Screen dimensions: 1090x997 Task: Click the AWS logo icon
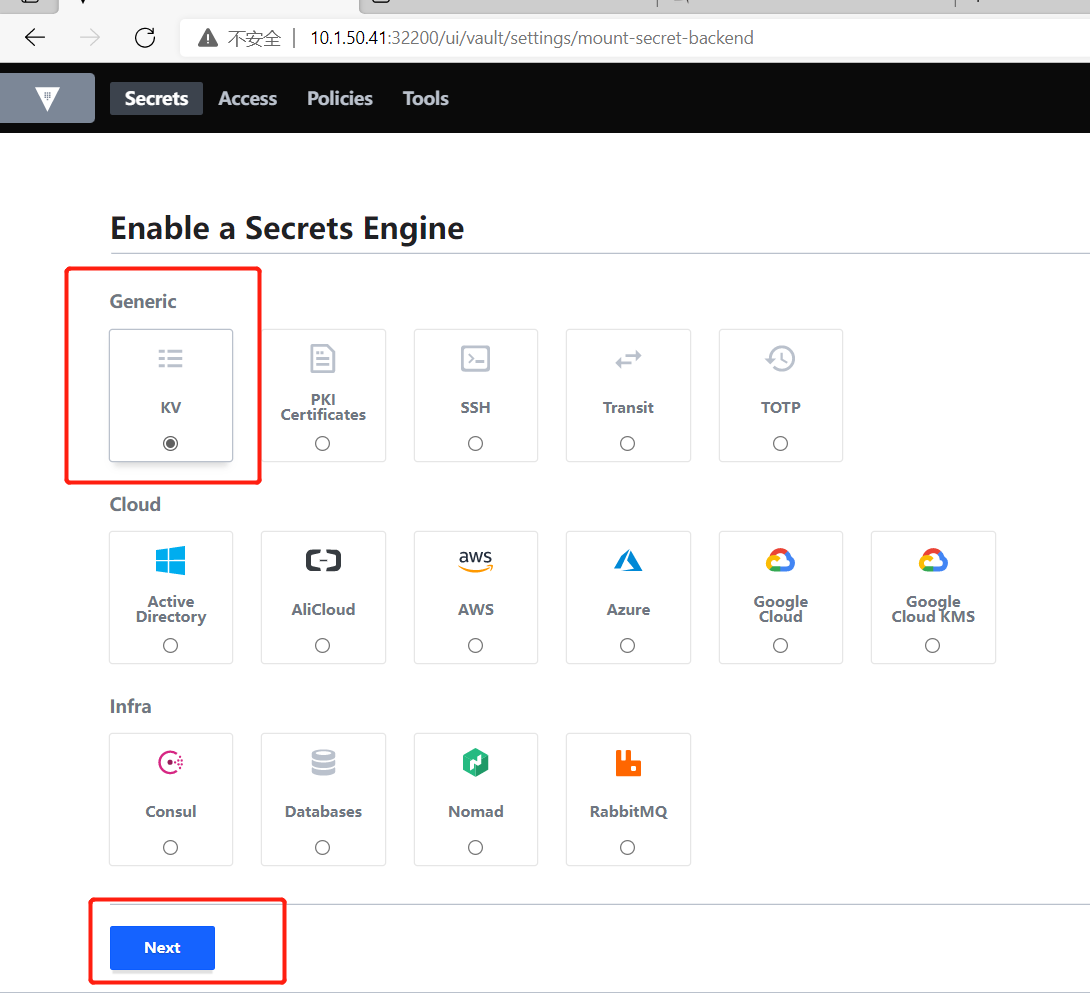pyautogui.click(x=475, y=560)
